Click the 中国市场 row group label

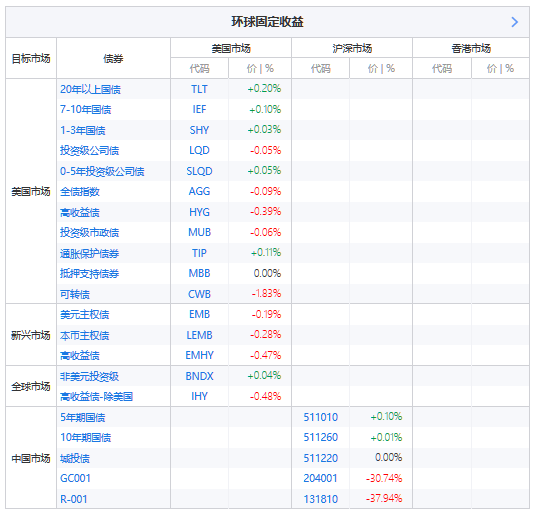[x=31, y=458]
